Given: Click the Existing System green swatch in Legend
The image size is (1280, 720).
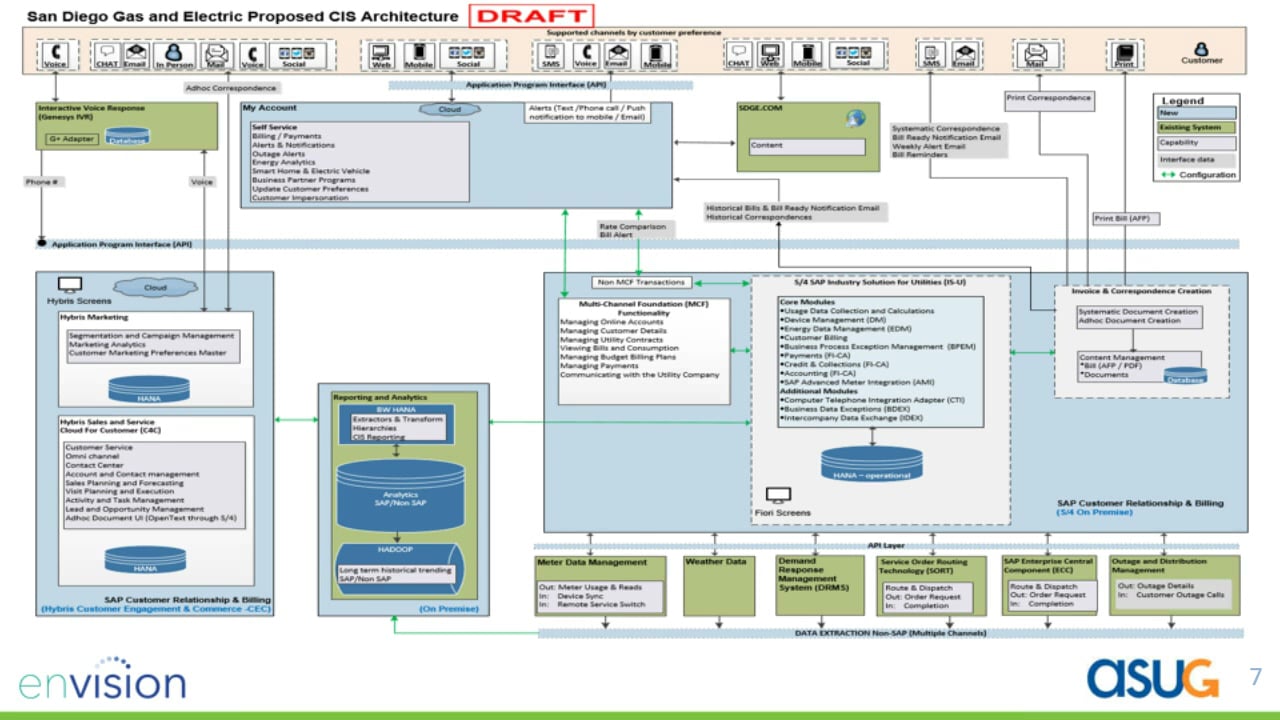Looking at the screenshot, I should tap(1196, 128).
